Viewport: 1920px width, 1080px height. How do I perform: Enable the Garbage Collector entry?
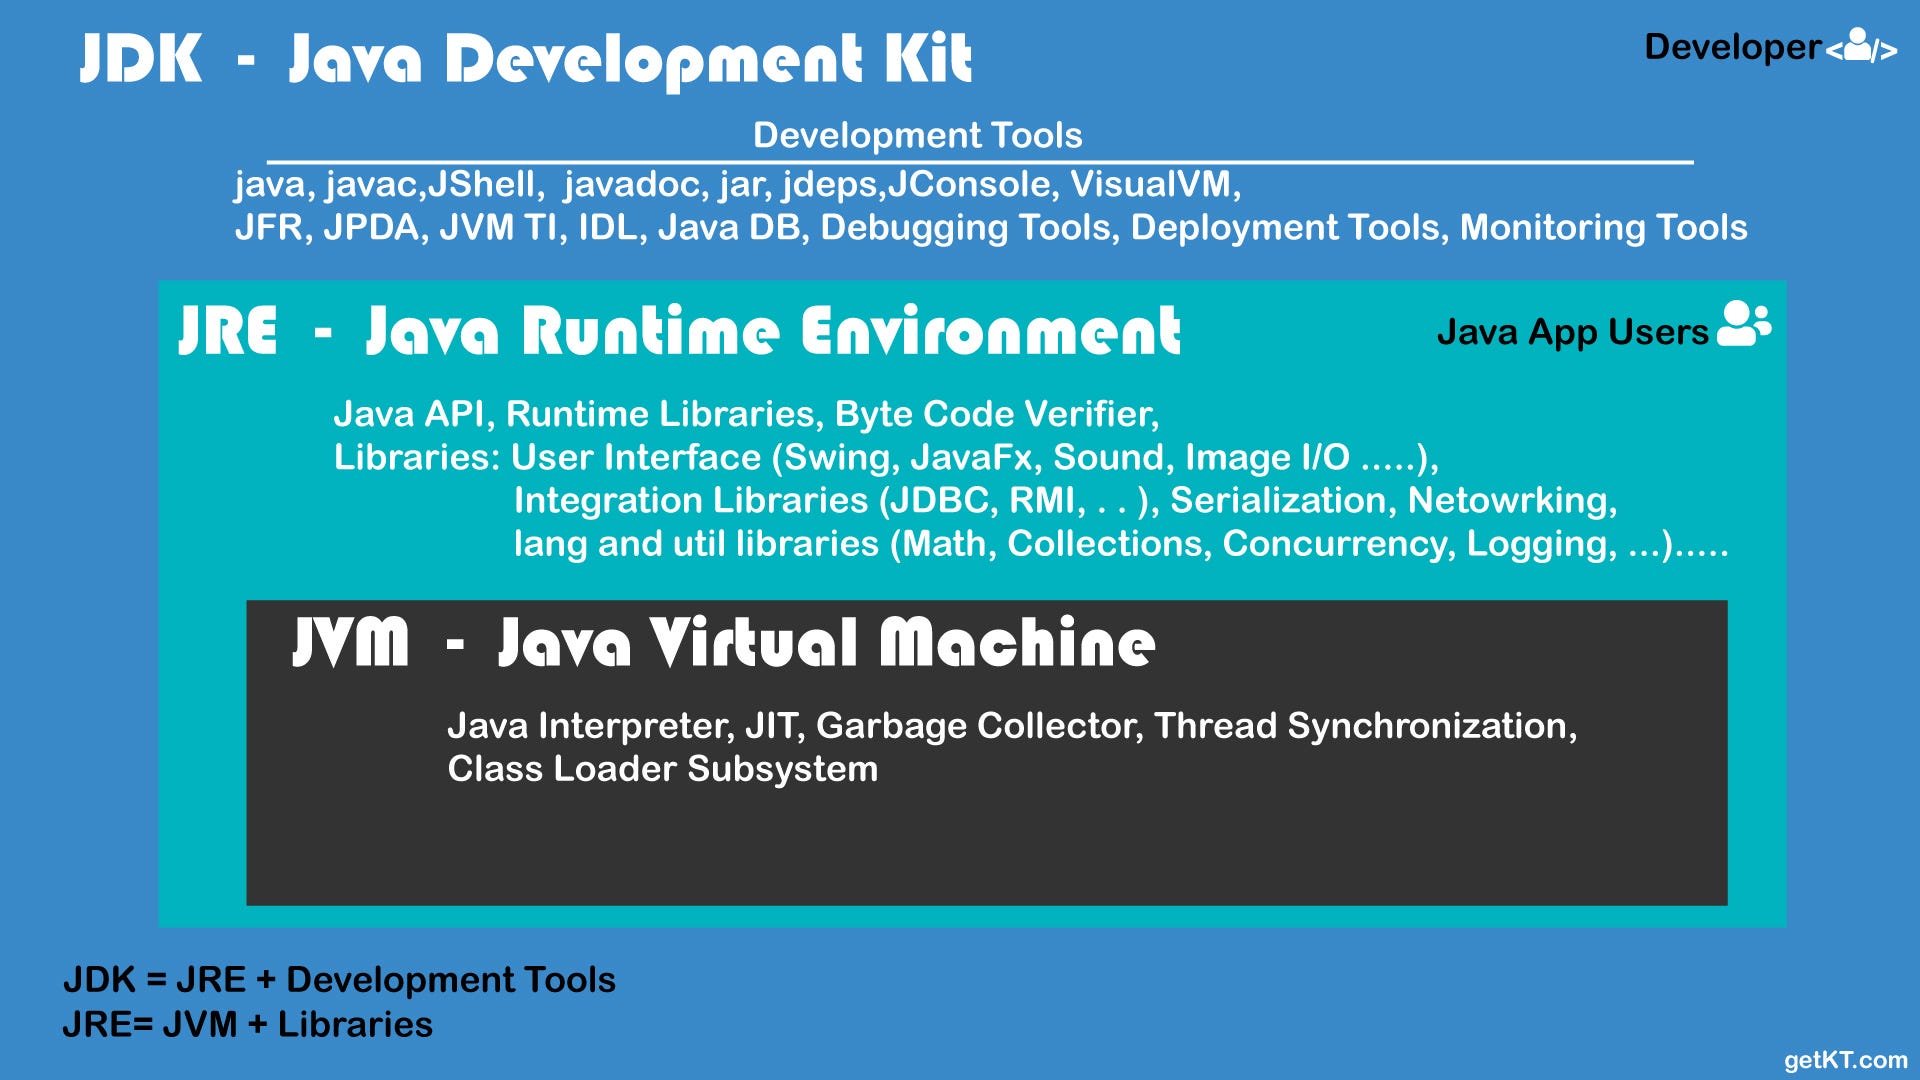[980, 724]
